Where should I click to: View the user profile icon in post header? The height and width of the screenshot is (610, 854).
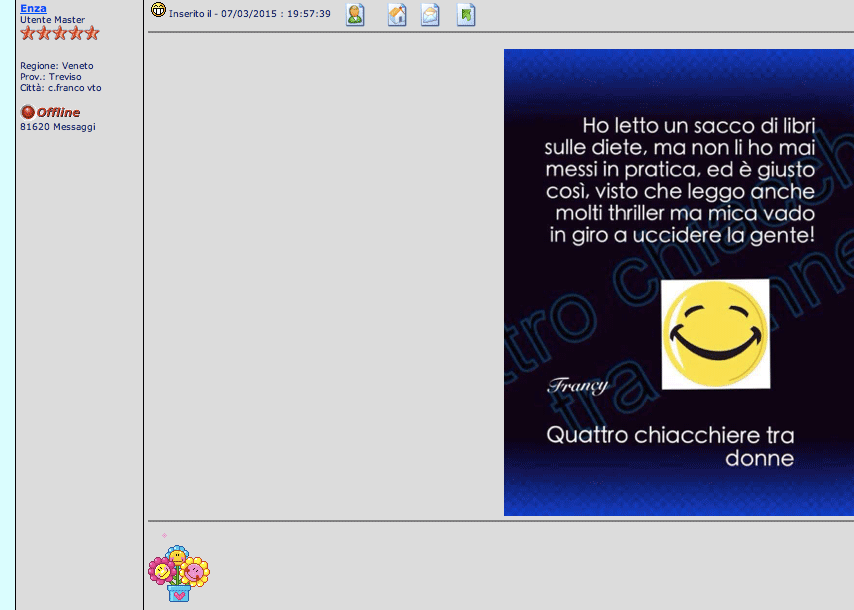tap(355, 14)
